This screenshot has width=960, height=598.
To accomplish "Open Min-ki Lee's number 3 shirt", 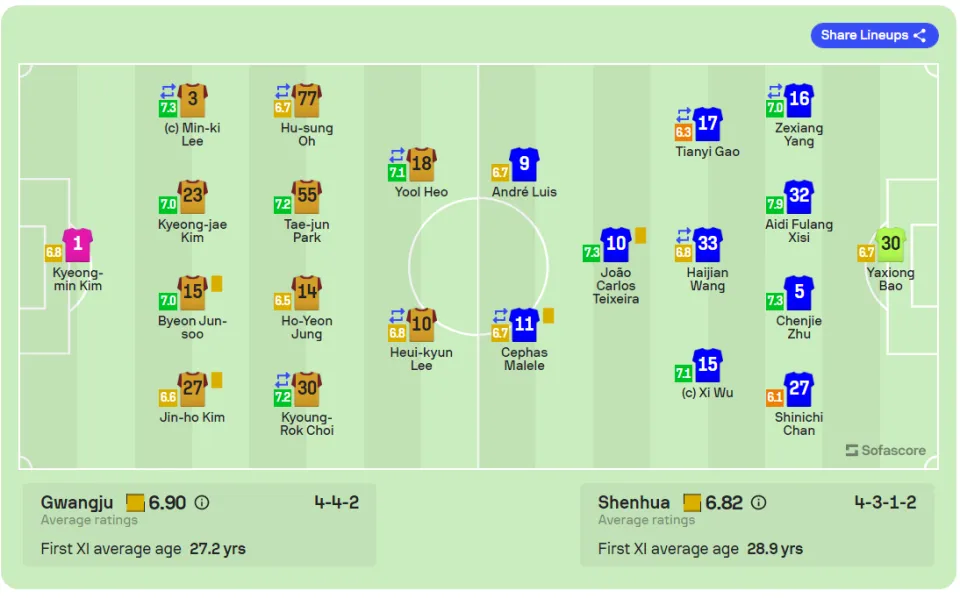I will click(192, 100).
